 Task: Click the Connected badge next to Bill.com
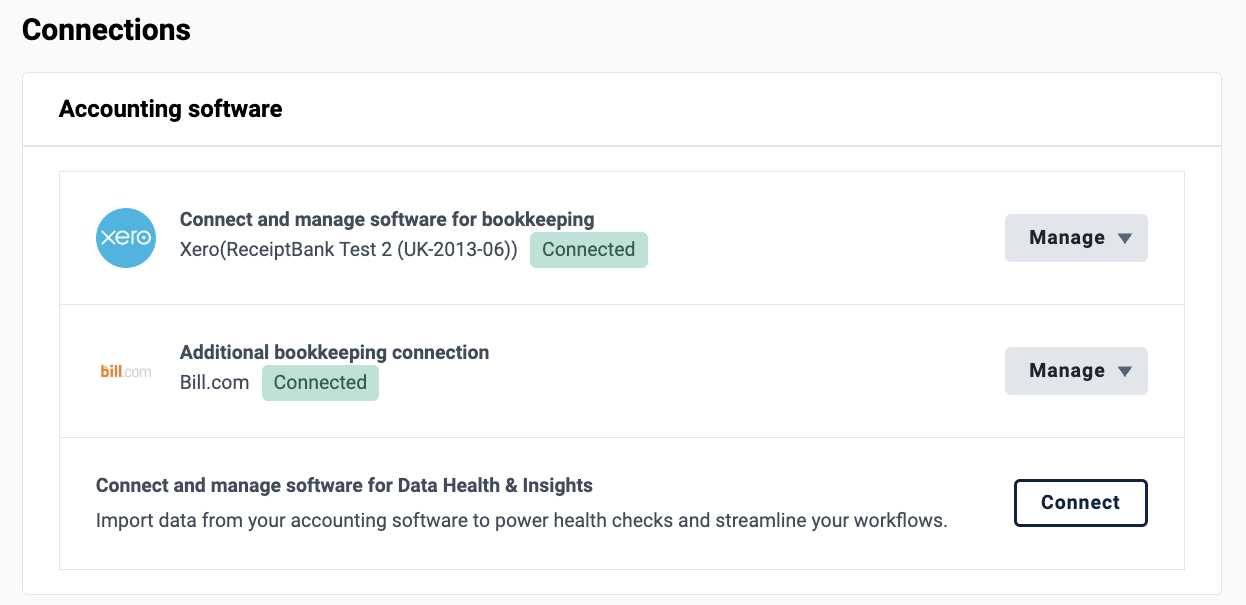[320, 383]
